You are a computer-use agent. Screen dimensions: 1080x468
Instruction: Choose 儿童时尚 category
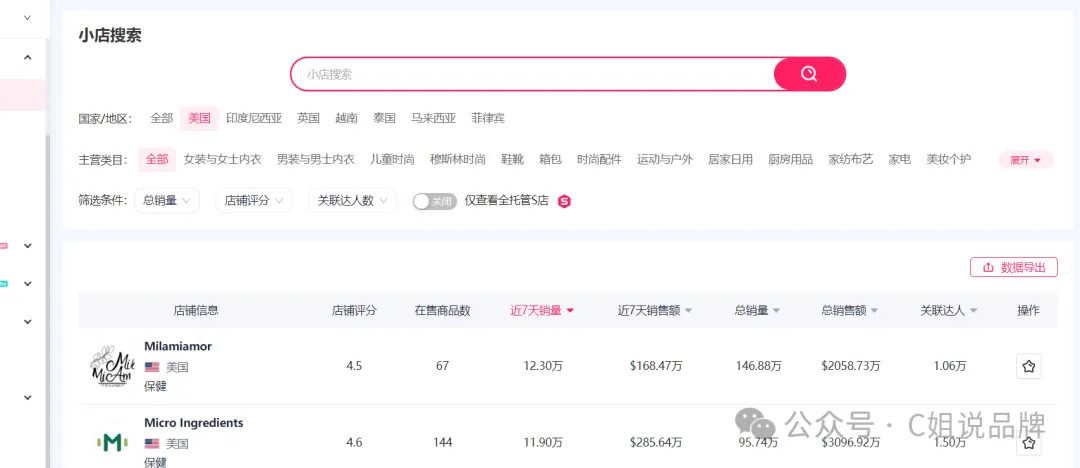point(393,160)
